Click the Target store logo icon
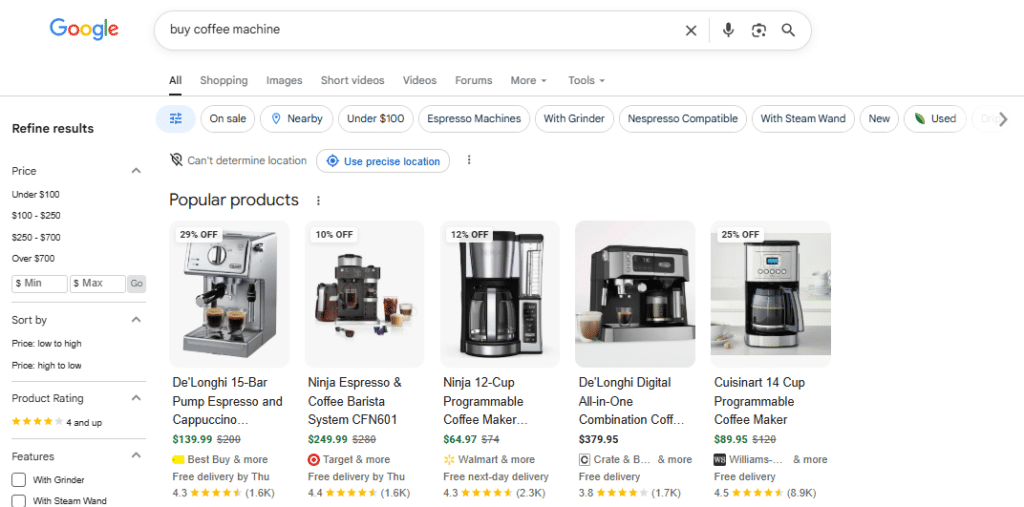 tap(313, 460)
